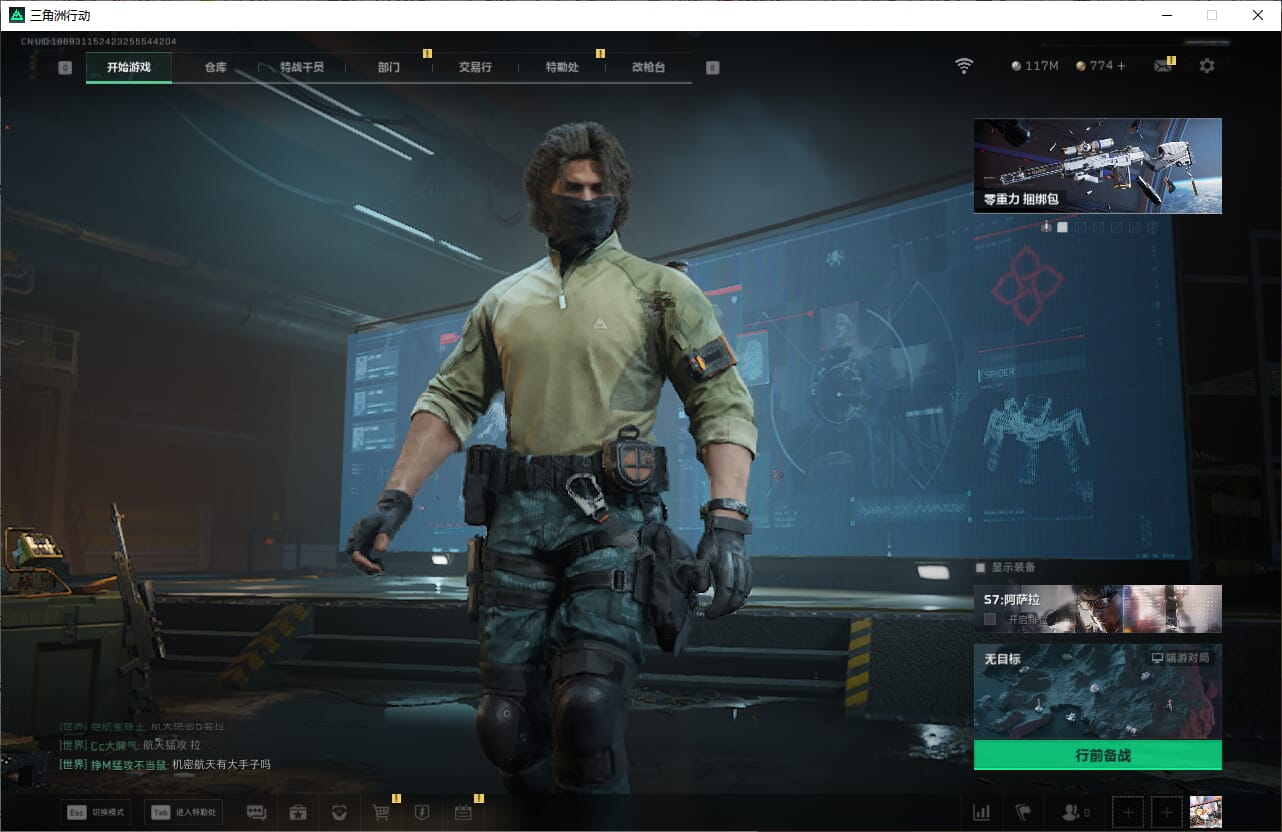Image resolution: width=1282 pixels, height=832 pixels.
Task: Open the shopping cart store icon
Action: coord(380,812)
